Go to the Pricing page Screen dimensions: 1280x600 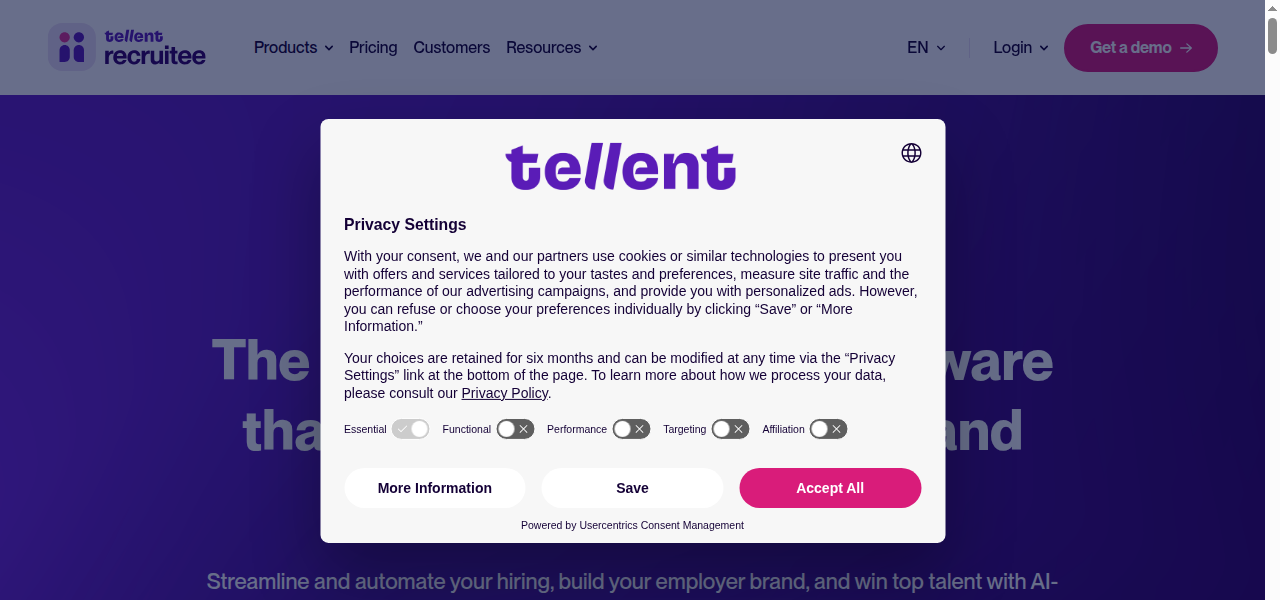coord(373,47)
